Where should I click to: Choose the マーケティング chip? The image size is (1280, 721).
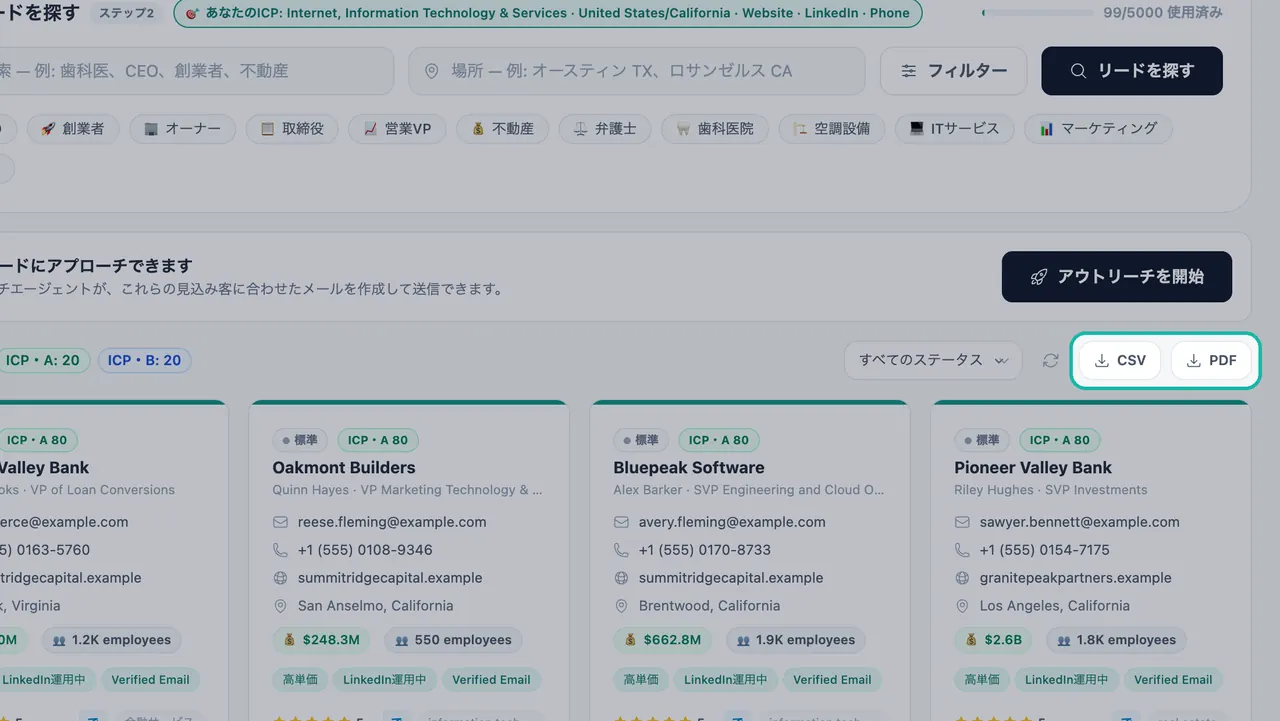[x=1098, y=129]
